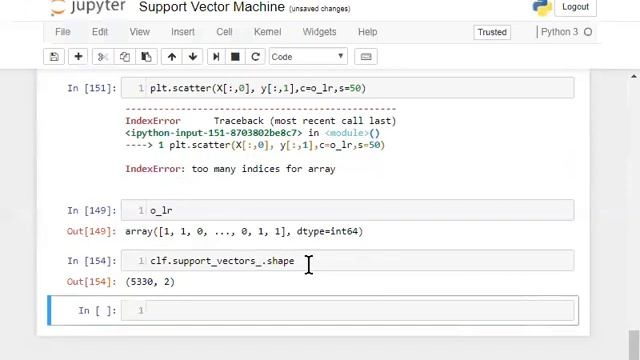640x360 pixels.
Task: Click the (unsaved changes) status text
Action: tap(320, 9)
